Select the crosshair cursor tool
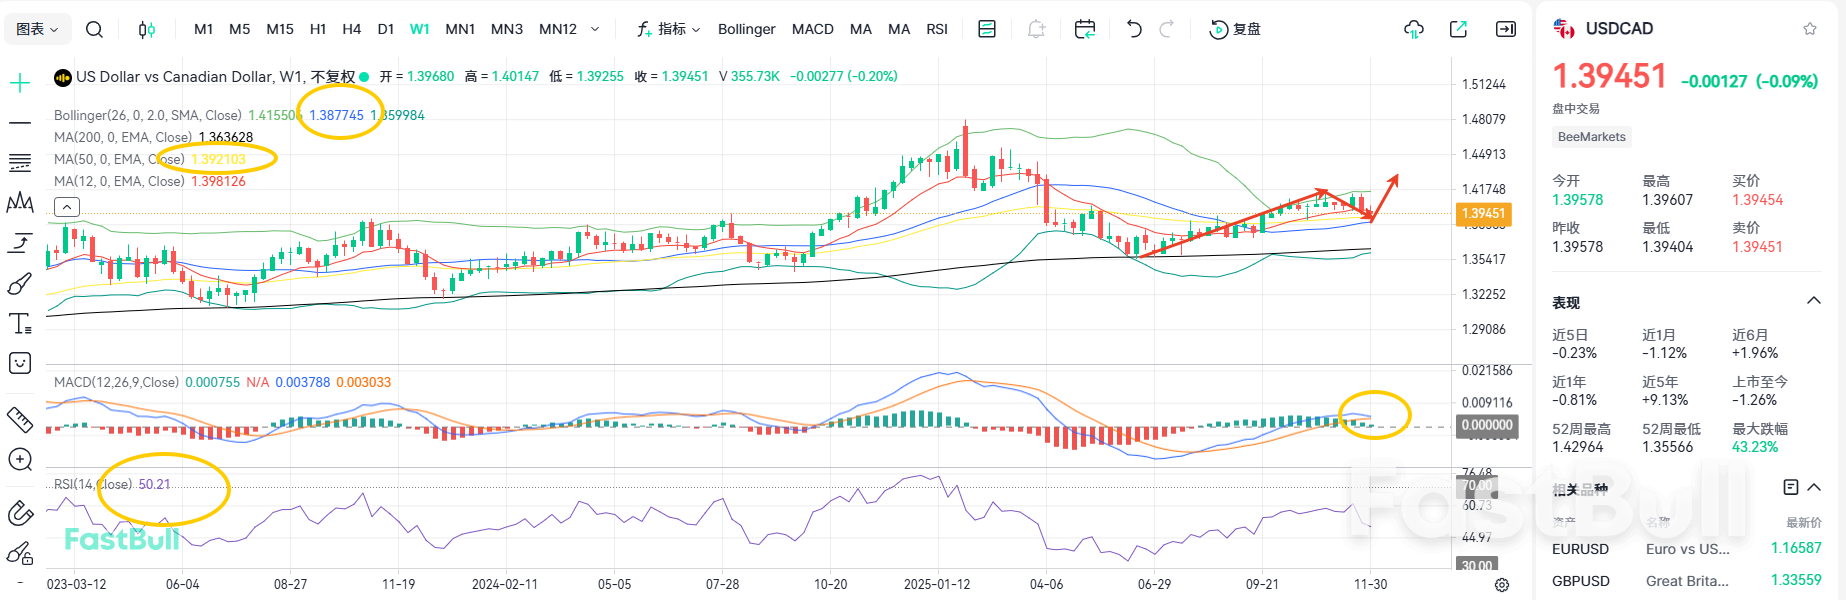 pos(20,83)
